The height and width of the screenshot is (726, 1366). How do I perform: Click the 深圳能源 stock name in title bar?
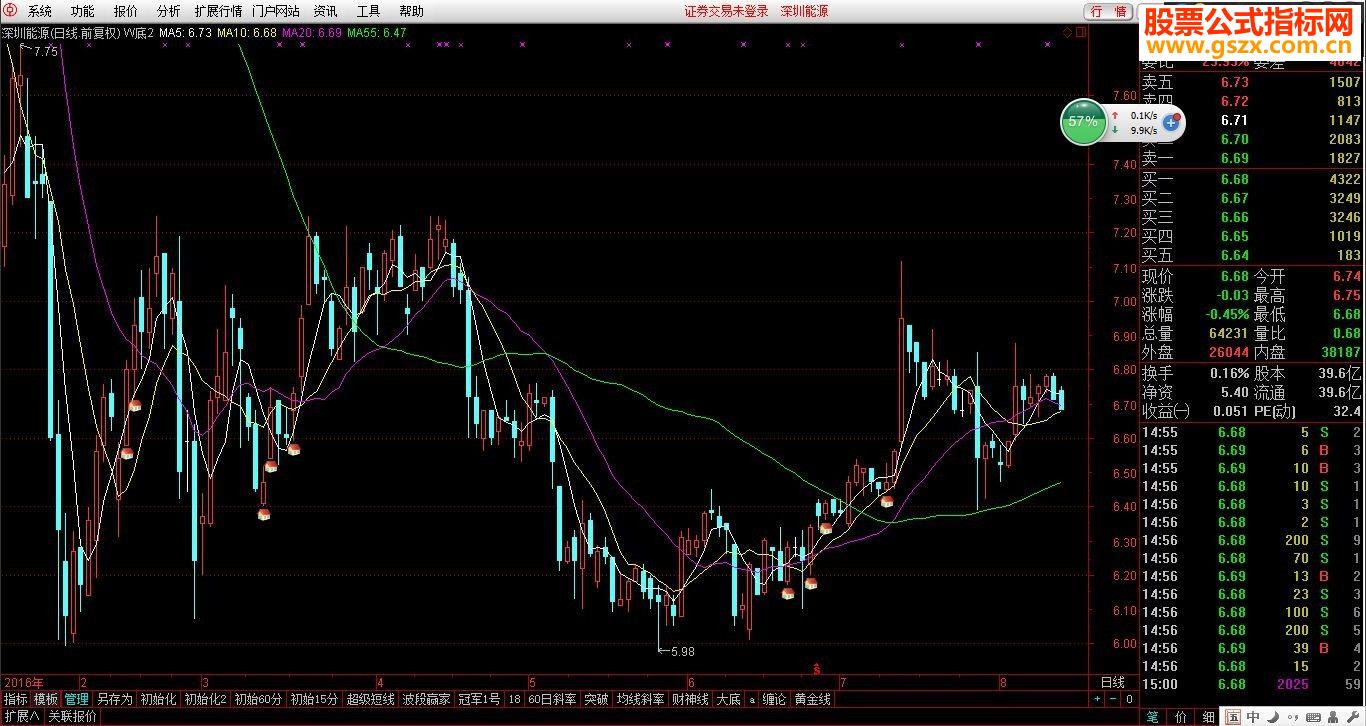tap(804, 11)
